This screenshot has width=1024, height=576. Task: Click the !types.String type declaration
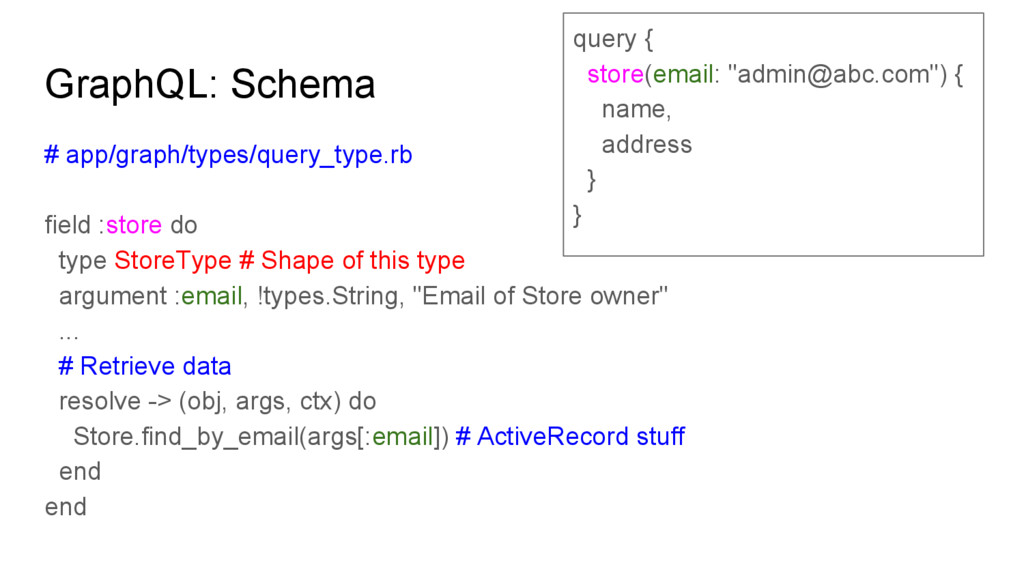point(328,296)
